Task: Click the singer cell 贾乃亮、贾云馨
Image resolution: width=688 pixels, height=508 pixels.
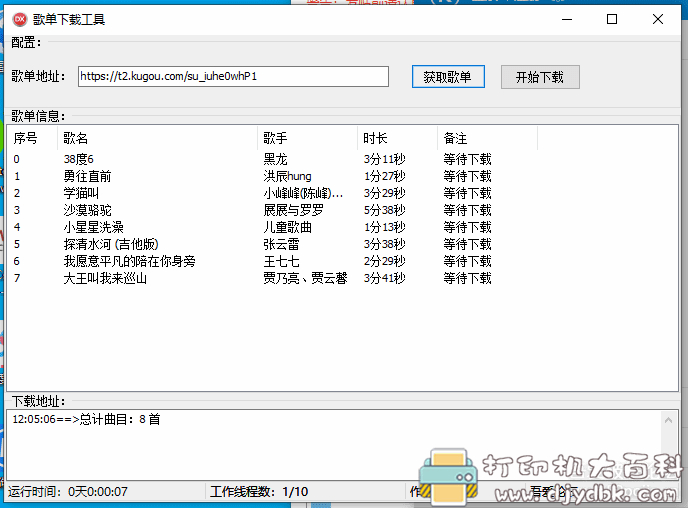Action: click(305, 278)
